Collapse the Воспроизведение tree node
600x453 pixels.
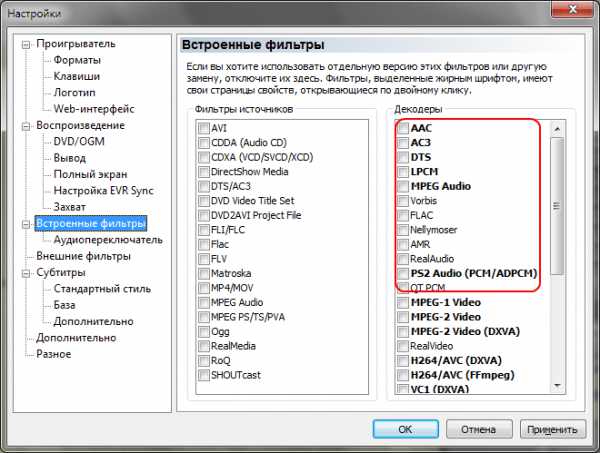pos(26,126)
